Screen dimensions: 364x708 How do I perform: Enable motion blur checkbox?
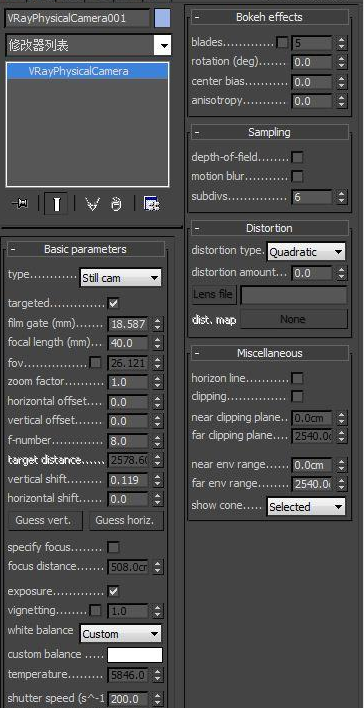pyautogui.click(x=297, y=177)
